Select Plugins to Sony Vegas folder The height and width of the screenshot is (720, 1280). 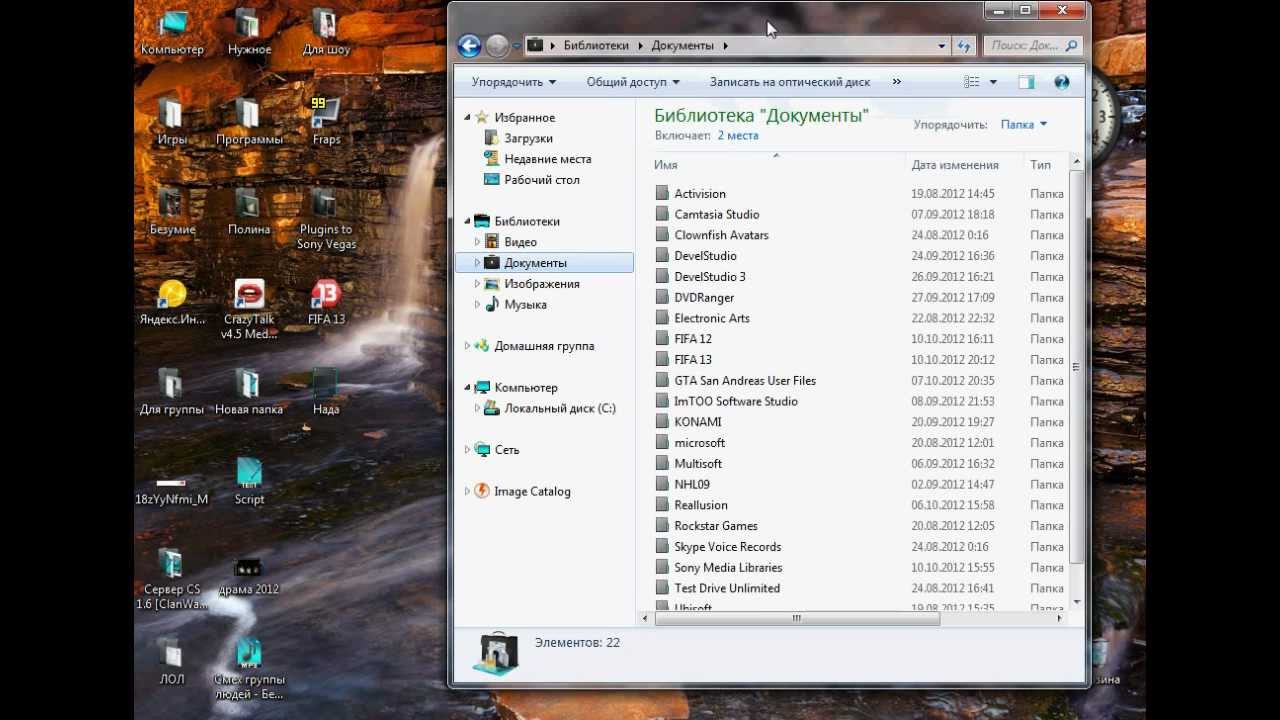326,219
